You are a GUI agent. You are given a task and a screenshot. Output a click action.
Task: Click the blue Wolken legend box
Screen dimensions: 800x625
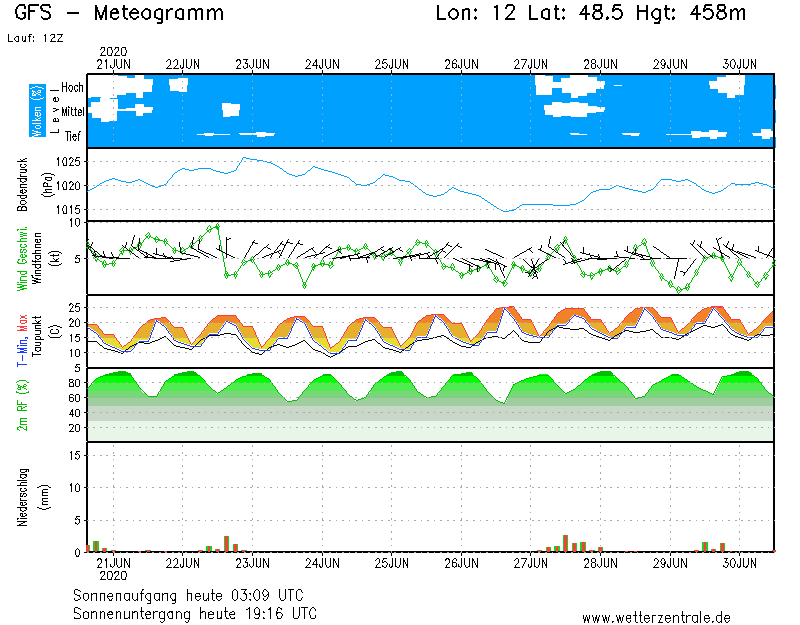38,110
